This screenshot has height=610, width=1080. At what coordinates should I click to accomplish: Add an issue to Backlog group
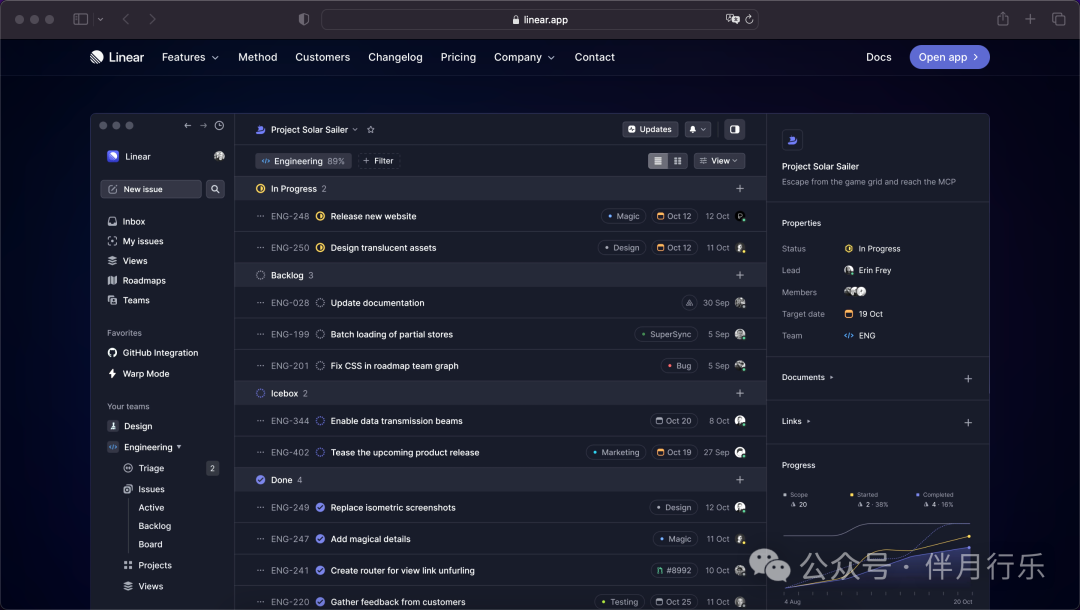click(740, 275)
